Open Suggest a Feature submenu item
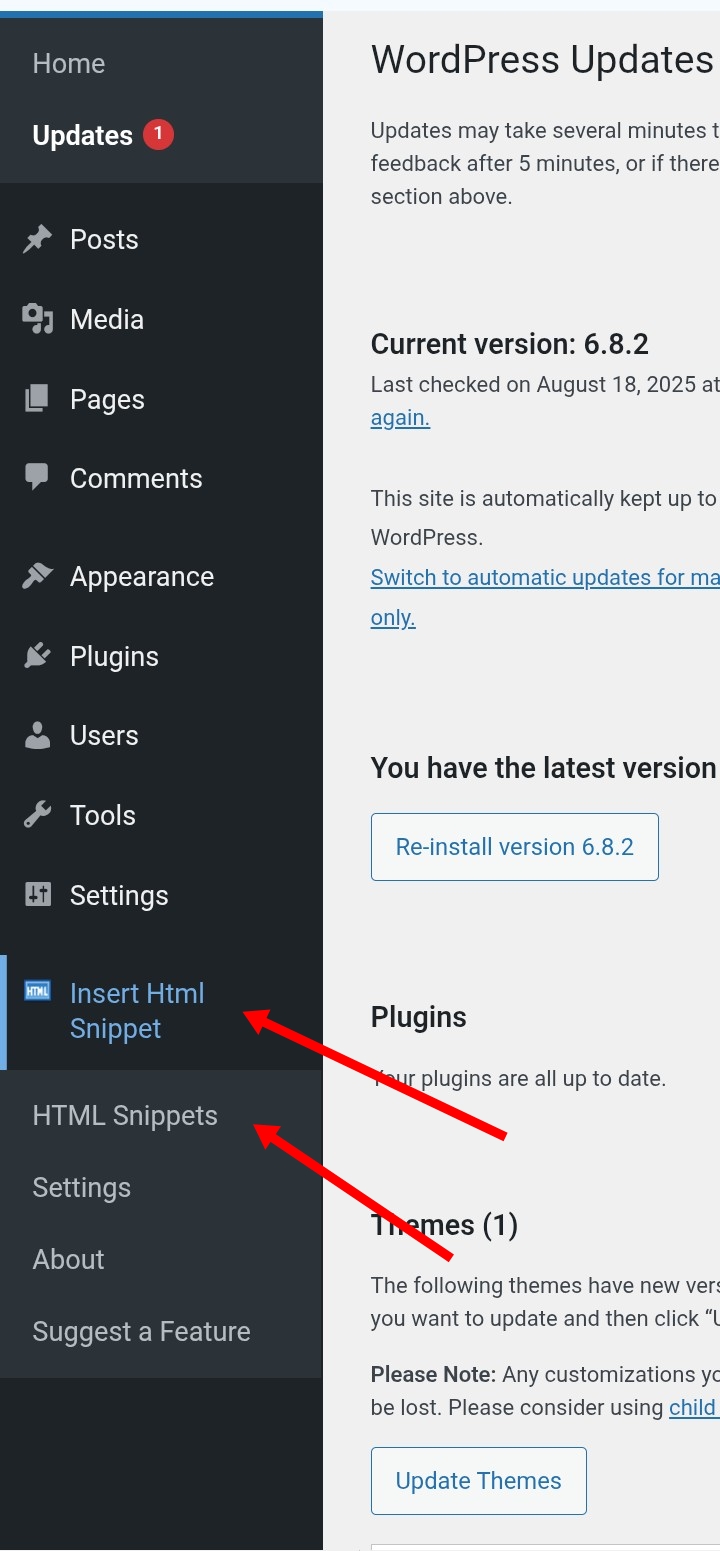720x1551 pixels. (141, 1332)
